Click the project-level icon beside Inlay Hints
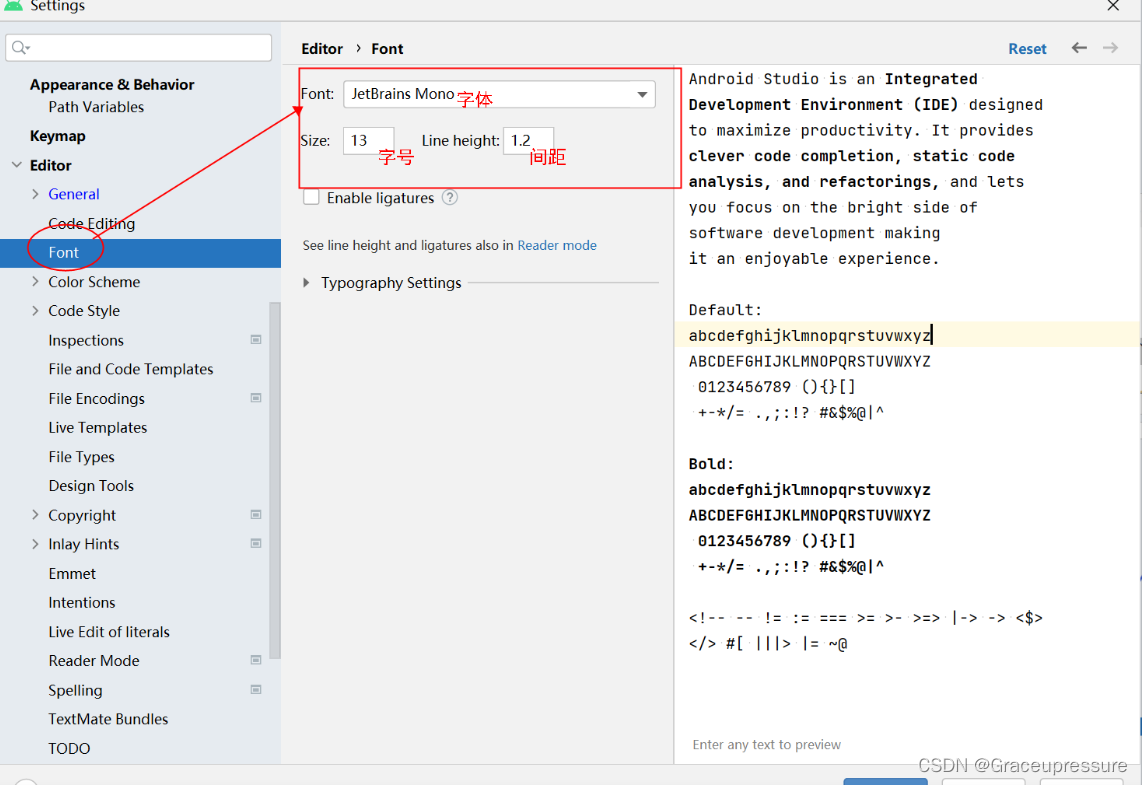Screen dimensions: 1142x785 (256, 543)
